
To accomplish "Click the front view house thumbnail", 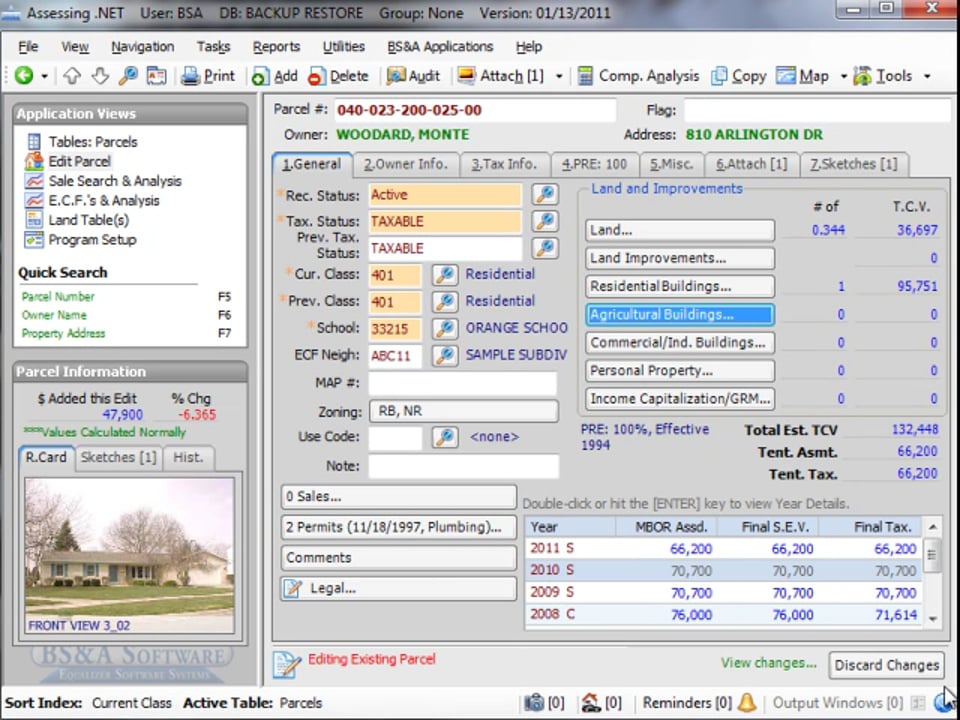I will (129, 555).
